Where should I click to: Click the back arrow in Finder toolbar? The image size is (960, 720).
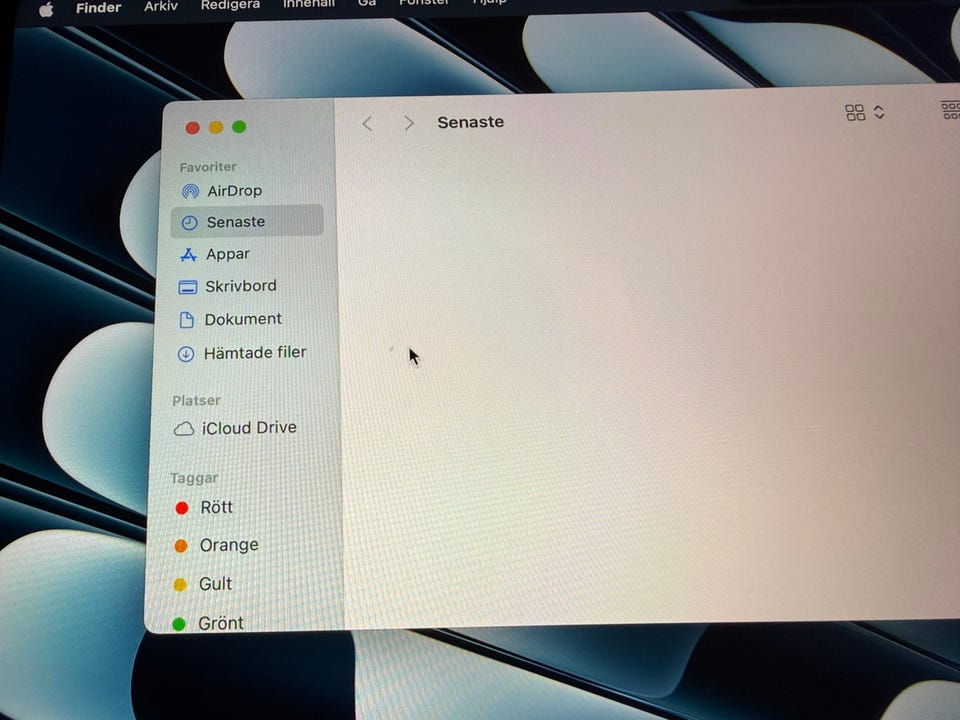click(x=367, y=124)
